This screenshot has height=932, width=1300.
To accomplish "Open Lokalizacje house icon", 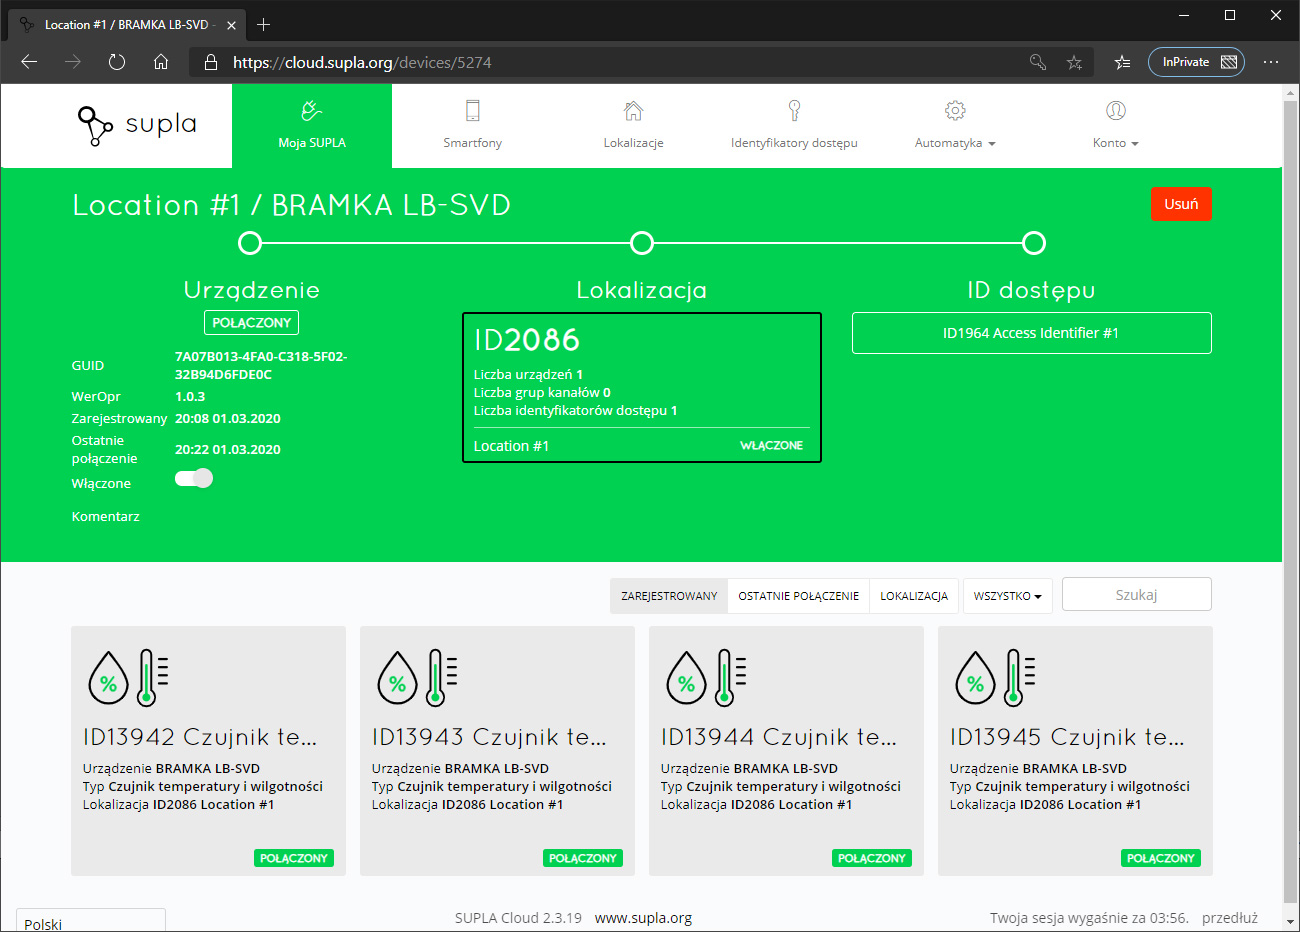I will 633,111.
